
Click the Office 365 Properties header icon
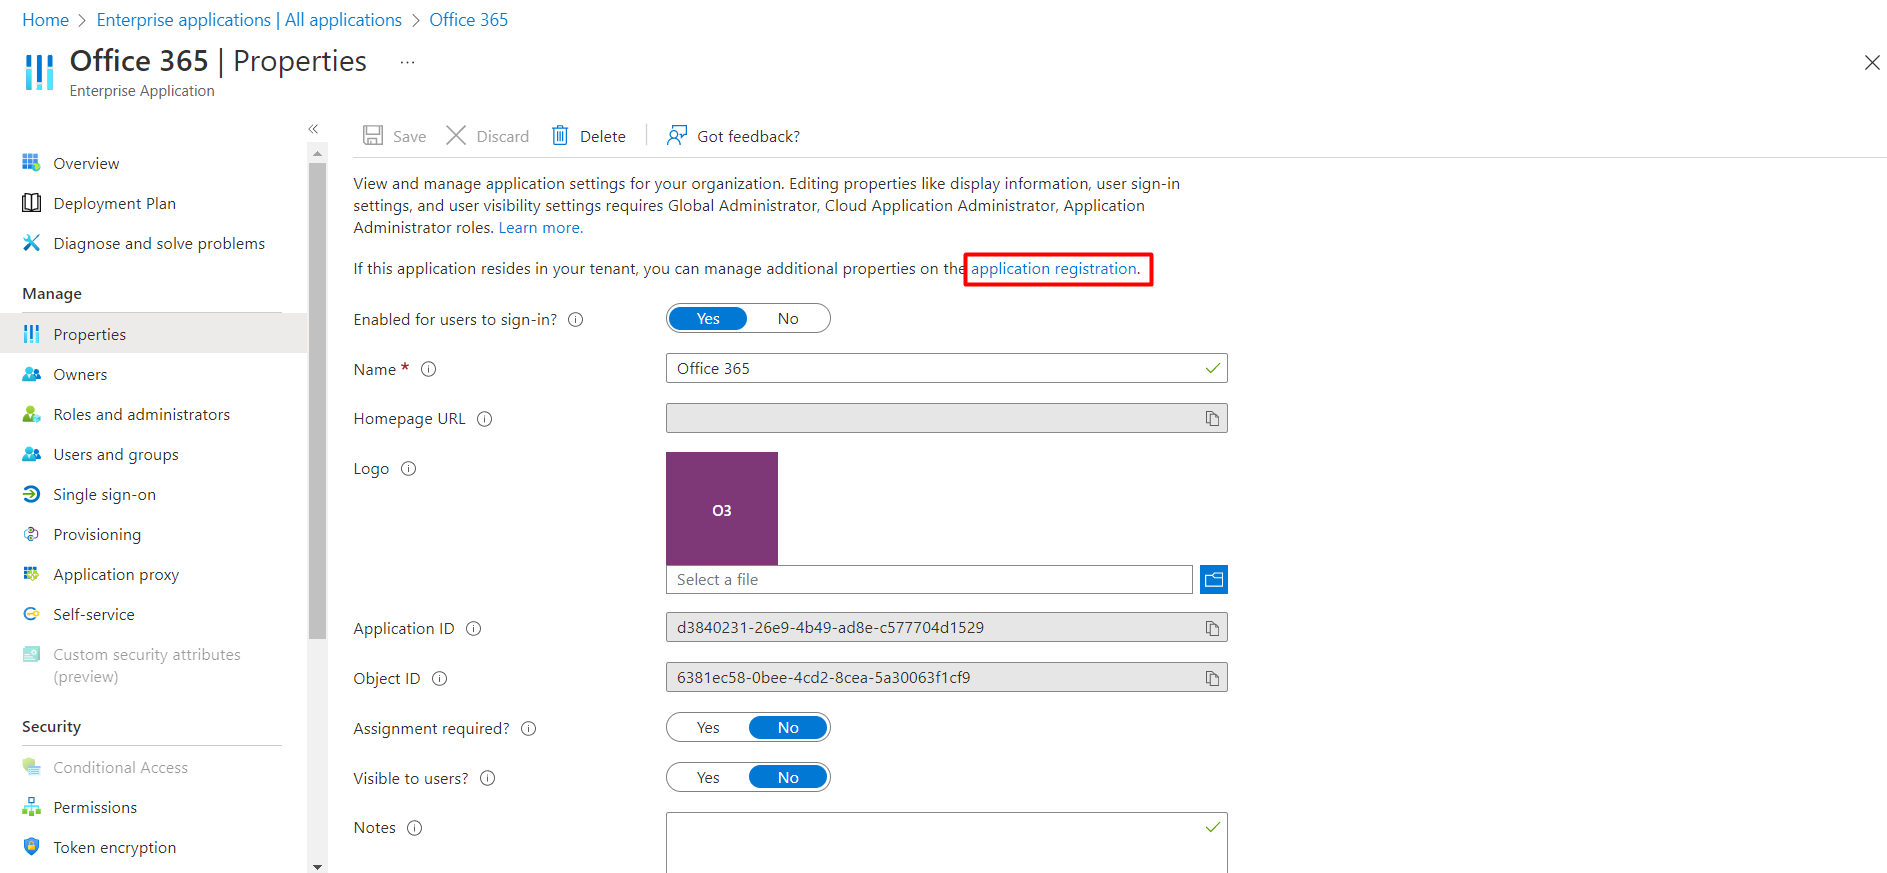click(39, 72)
